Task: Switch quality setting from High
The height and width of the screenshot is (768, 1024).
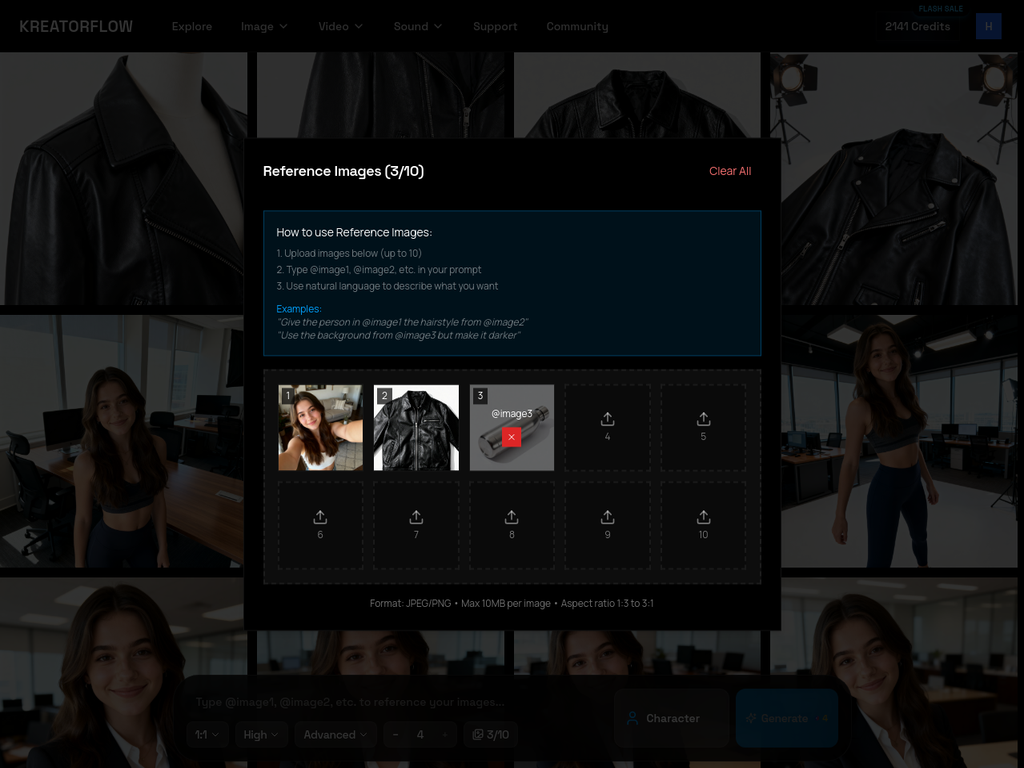Action: click(x=260, y=734)
